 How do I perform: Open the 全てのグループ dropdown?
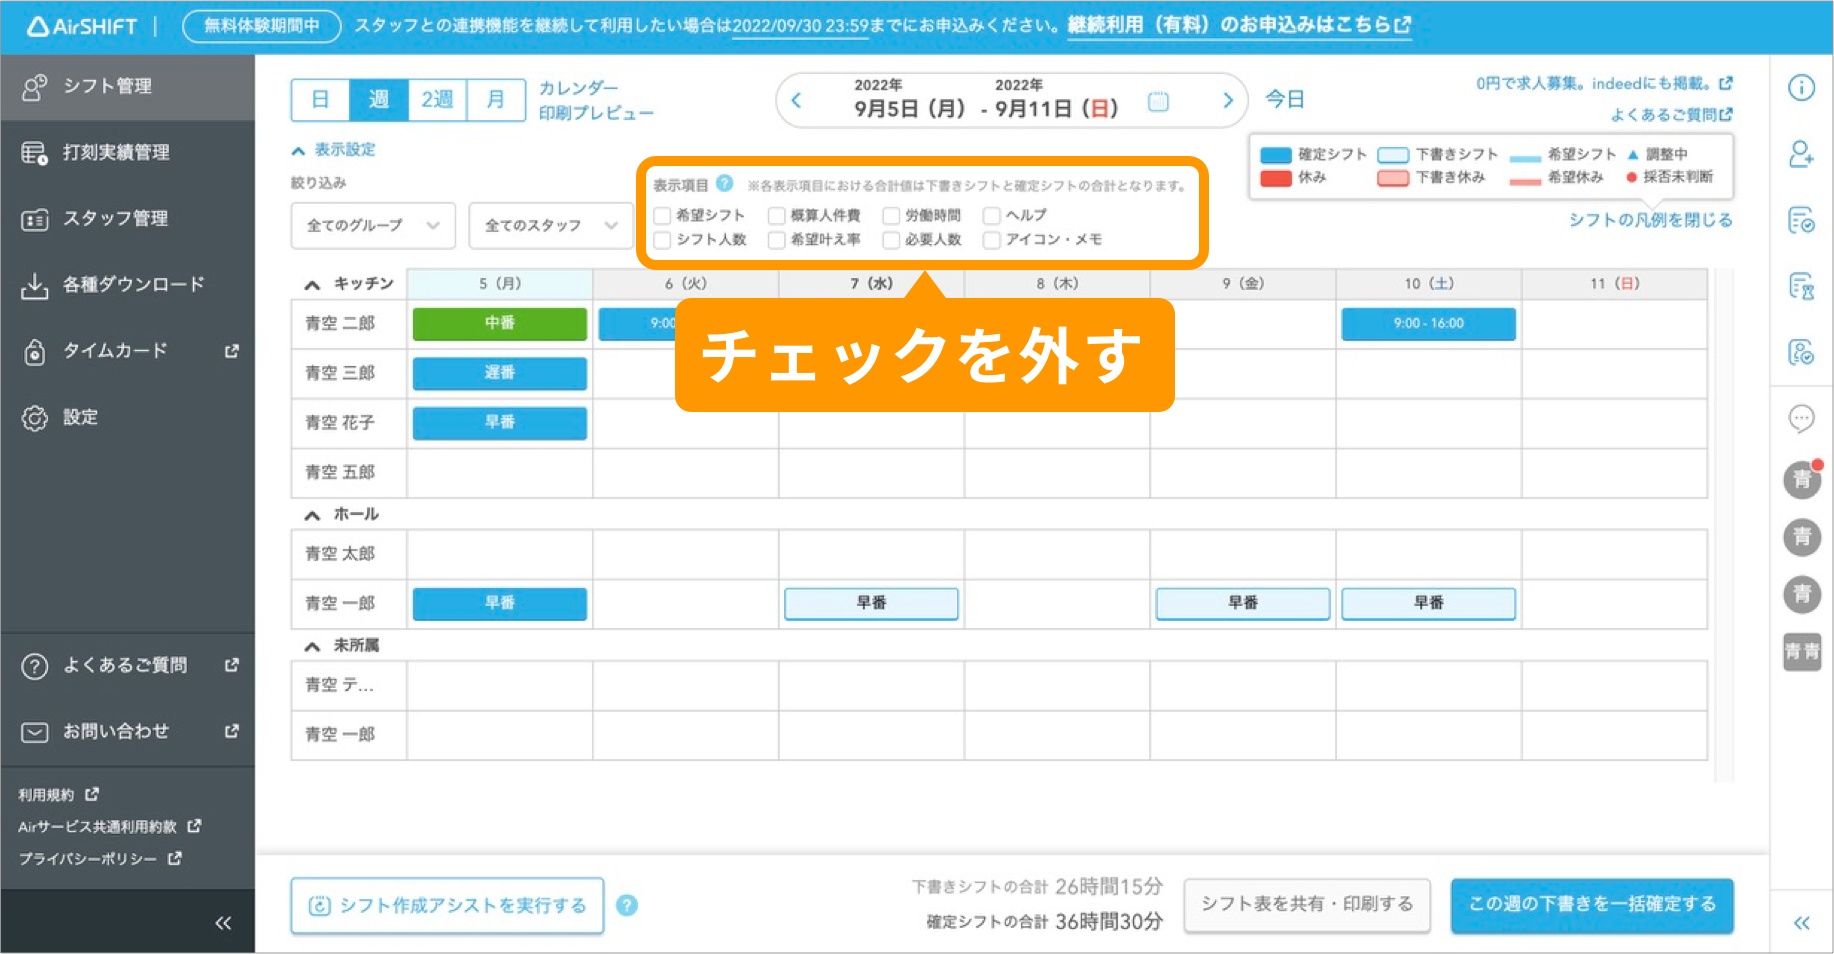pos(372,226)
